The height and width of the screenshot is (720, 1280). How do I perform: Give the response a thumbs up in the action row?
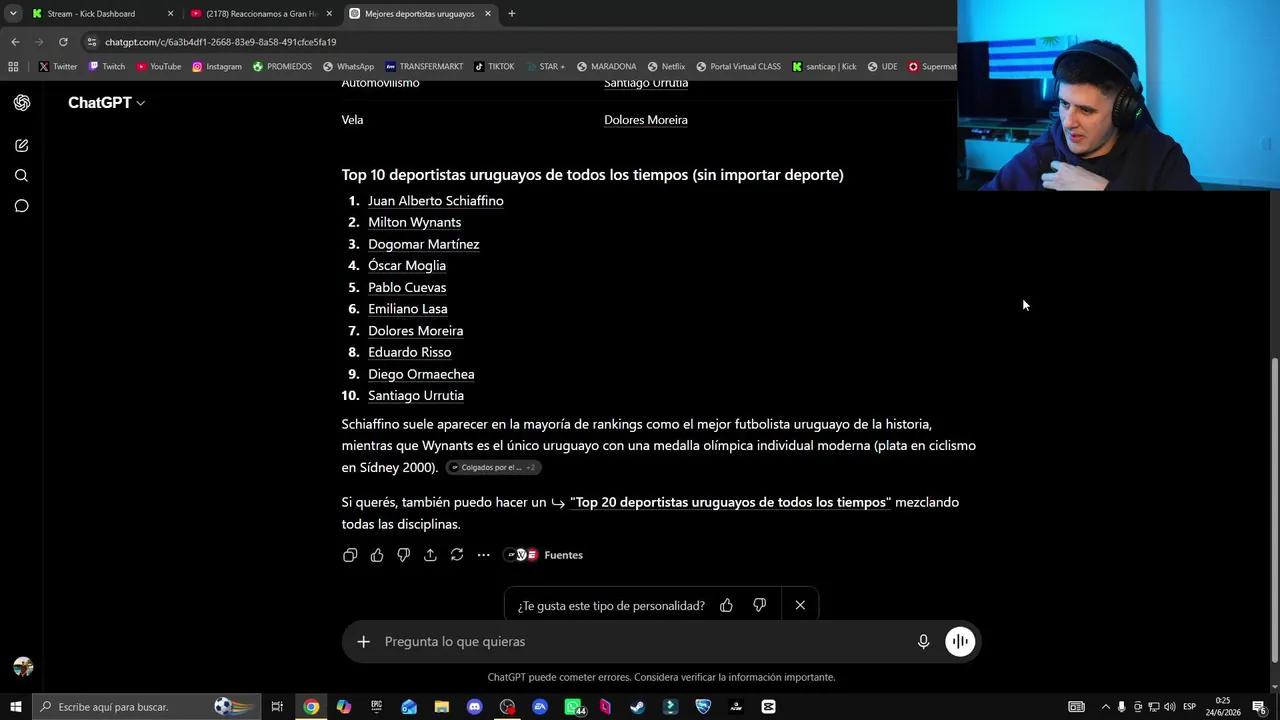tap(377, 555)
